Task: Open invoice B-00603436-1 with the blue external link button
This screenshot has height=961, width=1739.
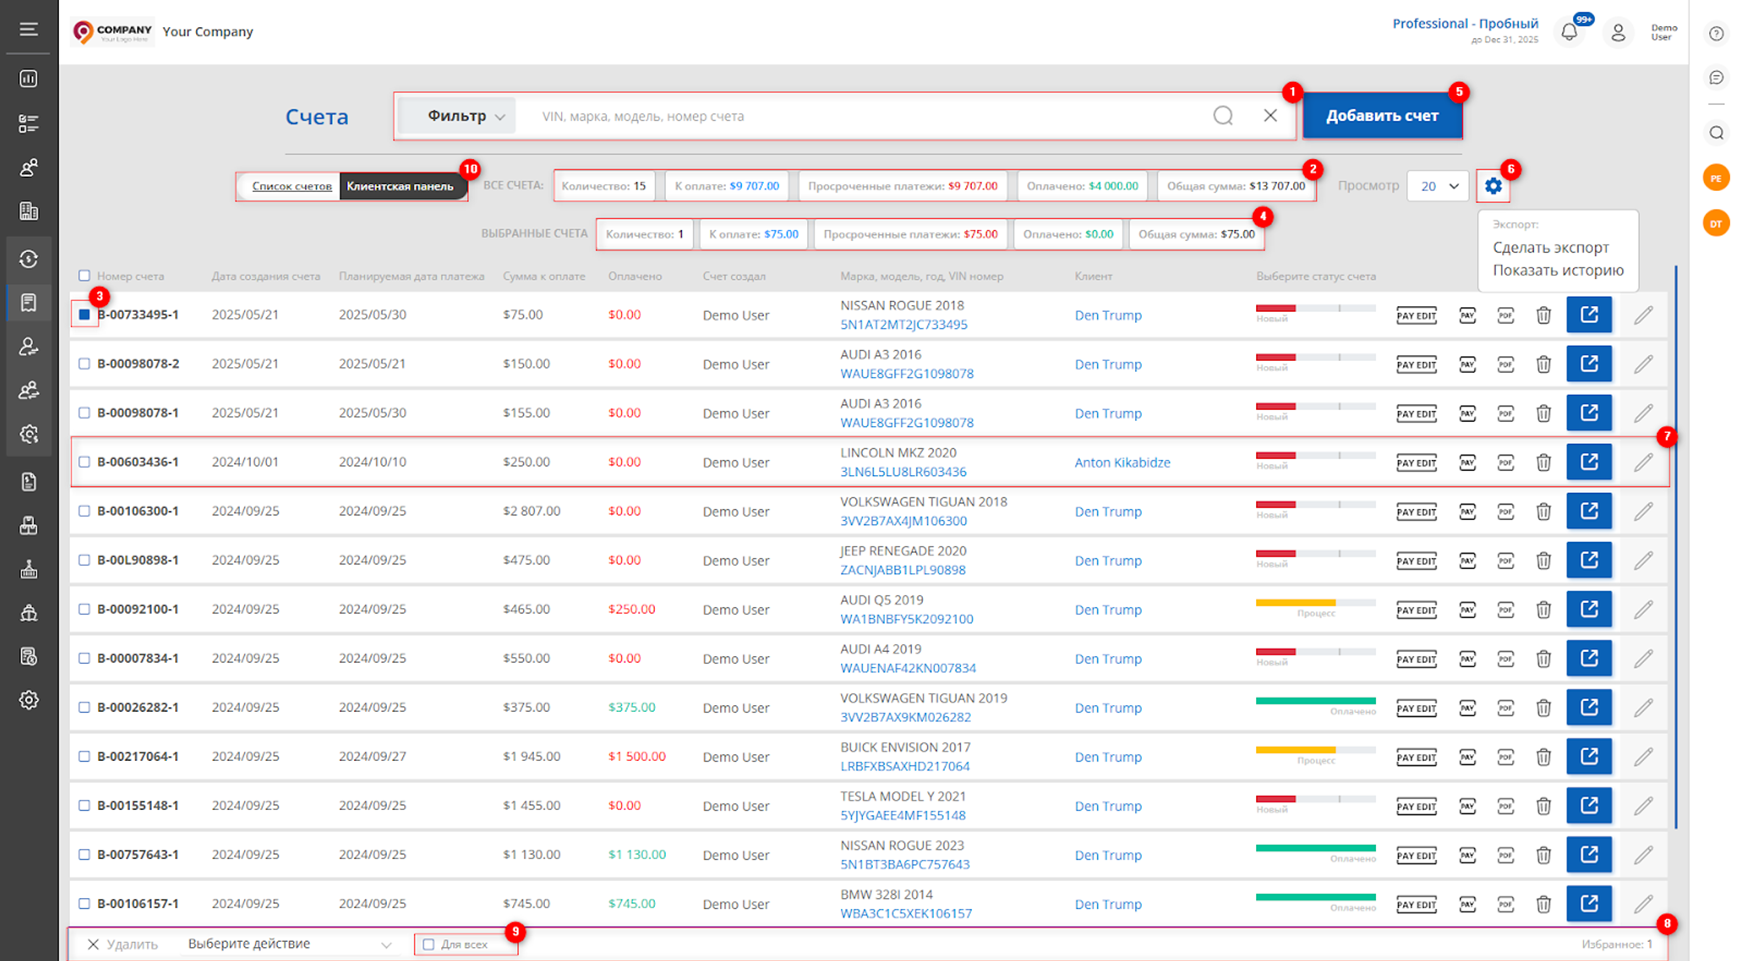Action: [1589, 462]
